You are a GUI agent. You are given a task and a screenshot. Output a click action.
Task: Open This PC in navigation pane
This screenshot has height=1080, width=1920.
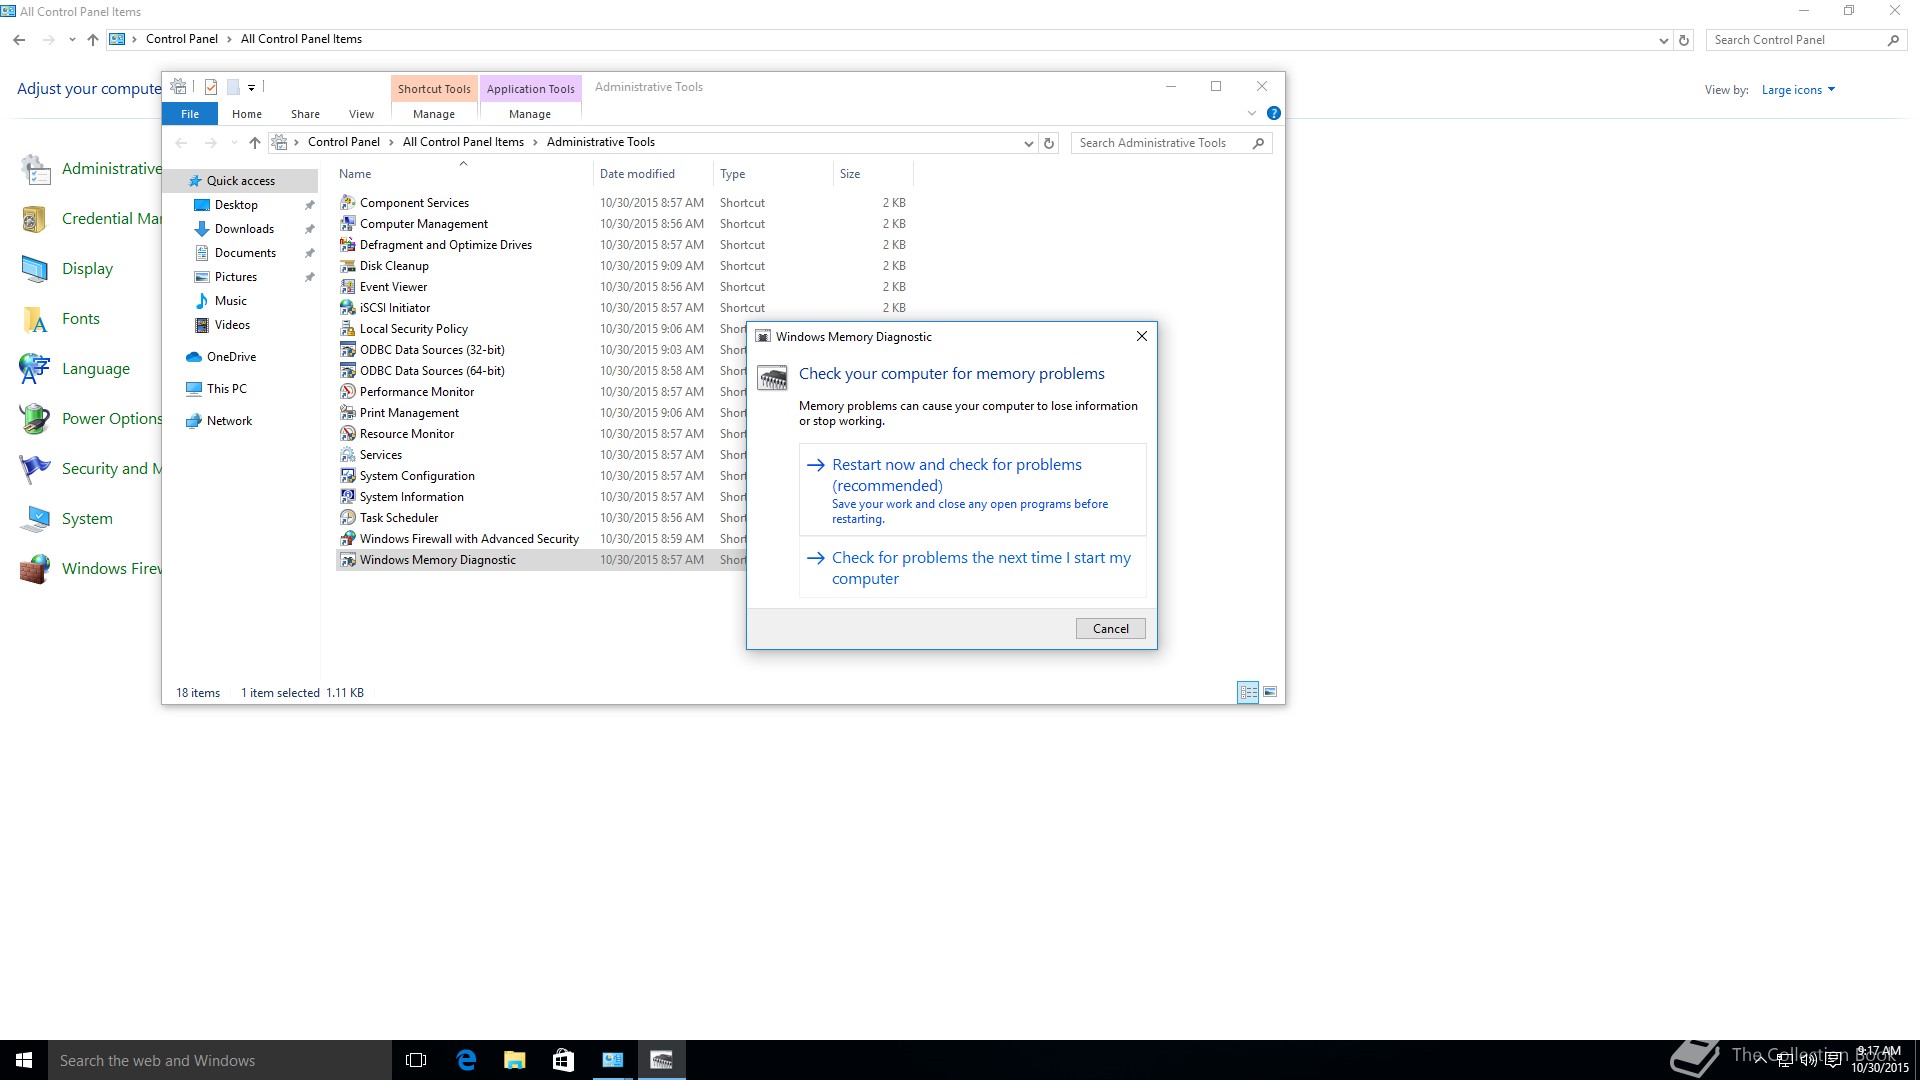tap(226, 389)
